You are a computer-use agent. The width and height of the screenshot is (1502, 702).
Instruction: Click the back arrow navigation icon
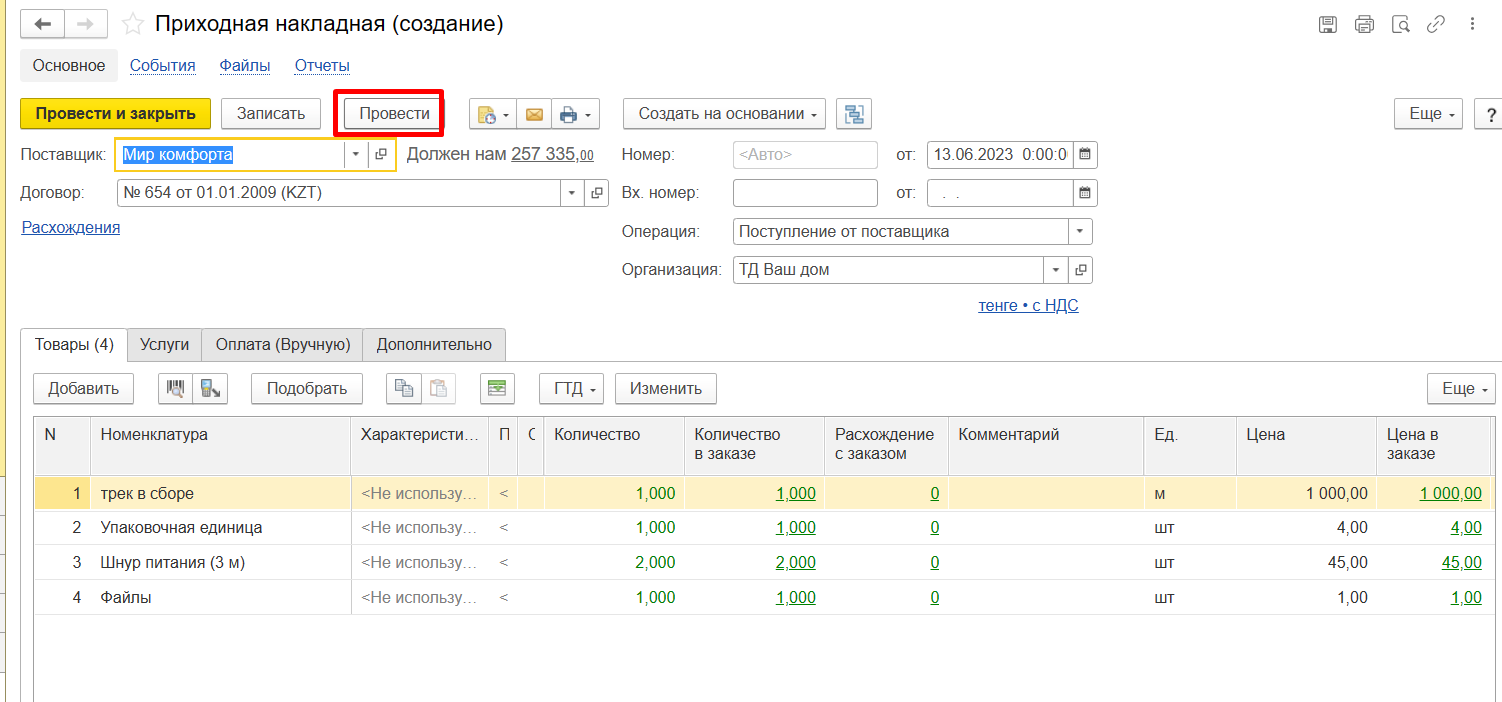(43, 24)
